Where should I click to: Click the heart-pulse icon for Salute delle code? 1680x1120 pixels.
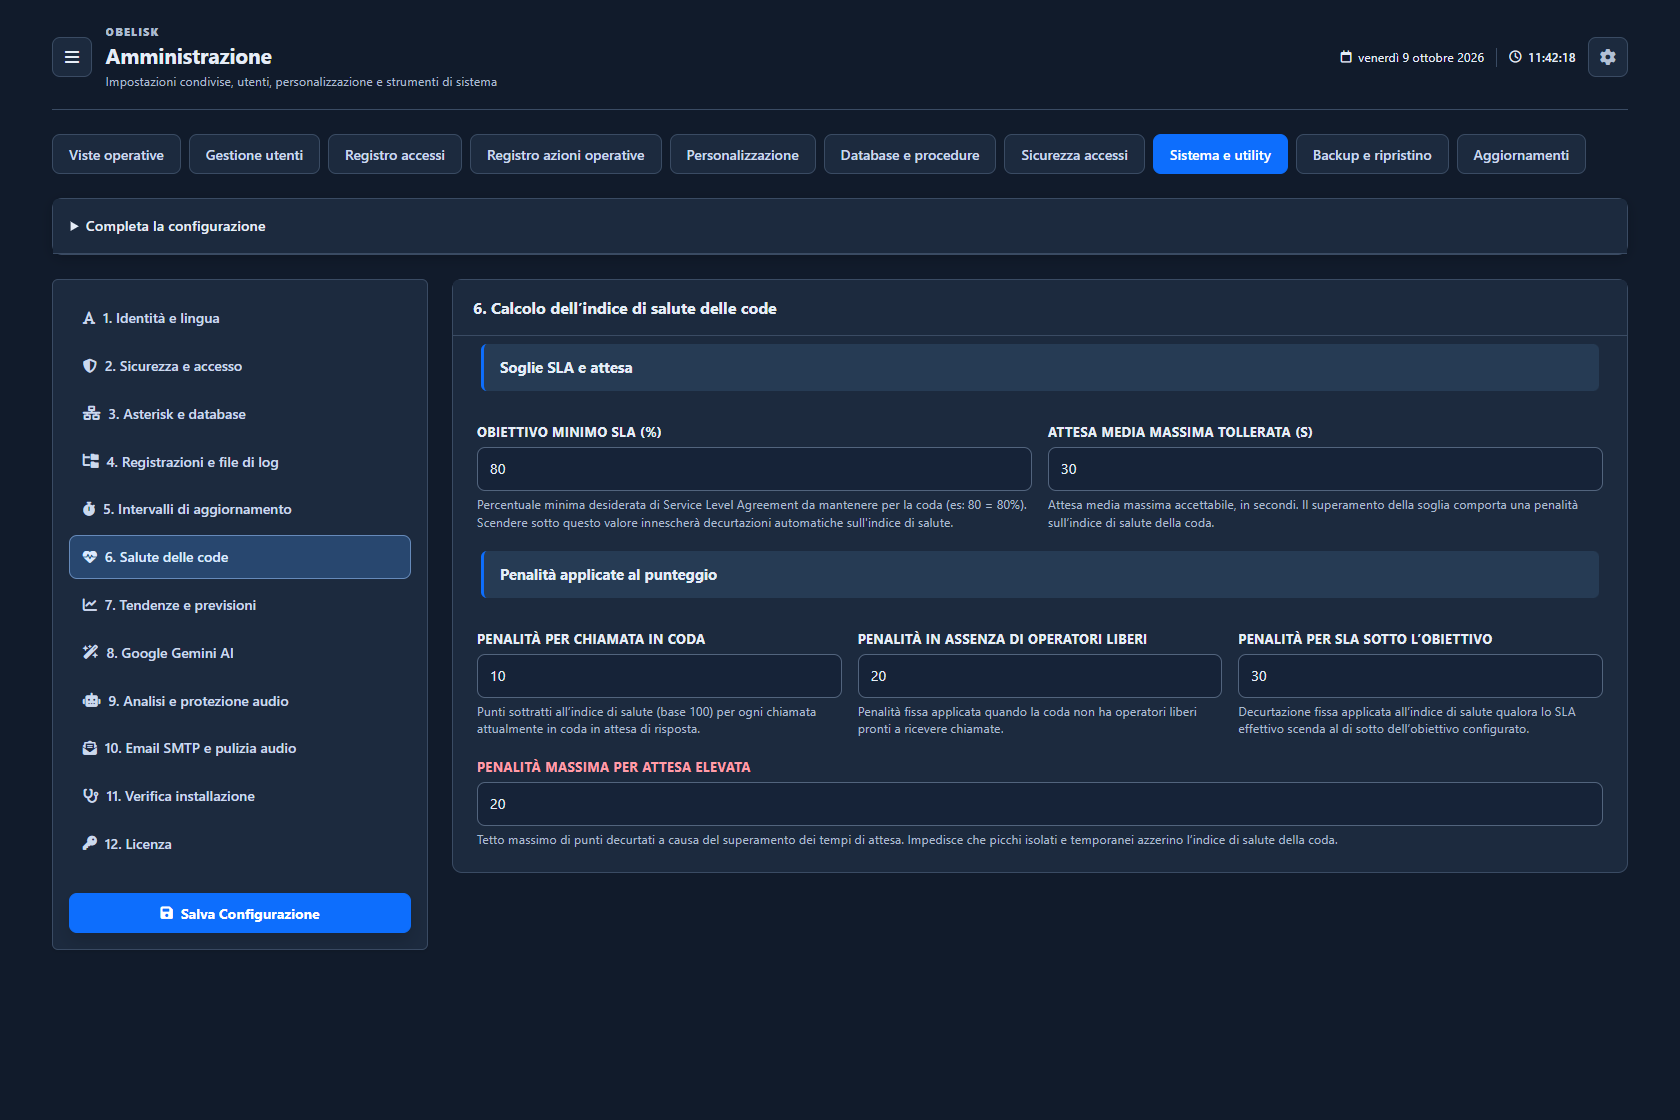(x=90, y=557)
